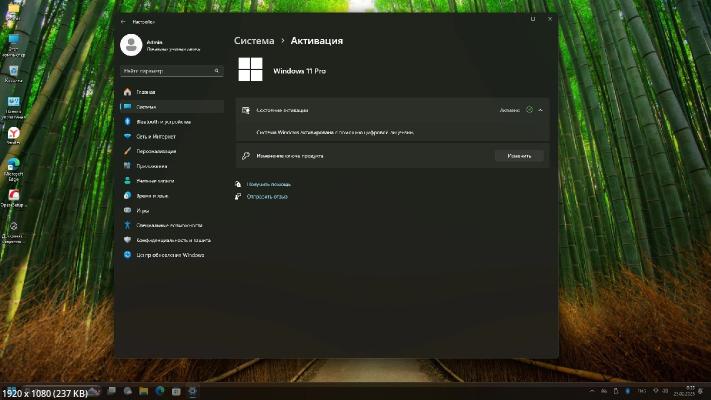The image size is (711, 400).
Task: Select the OperaSetup desktop icon
Action: pos(14,199)
